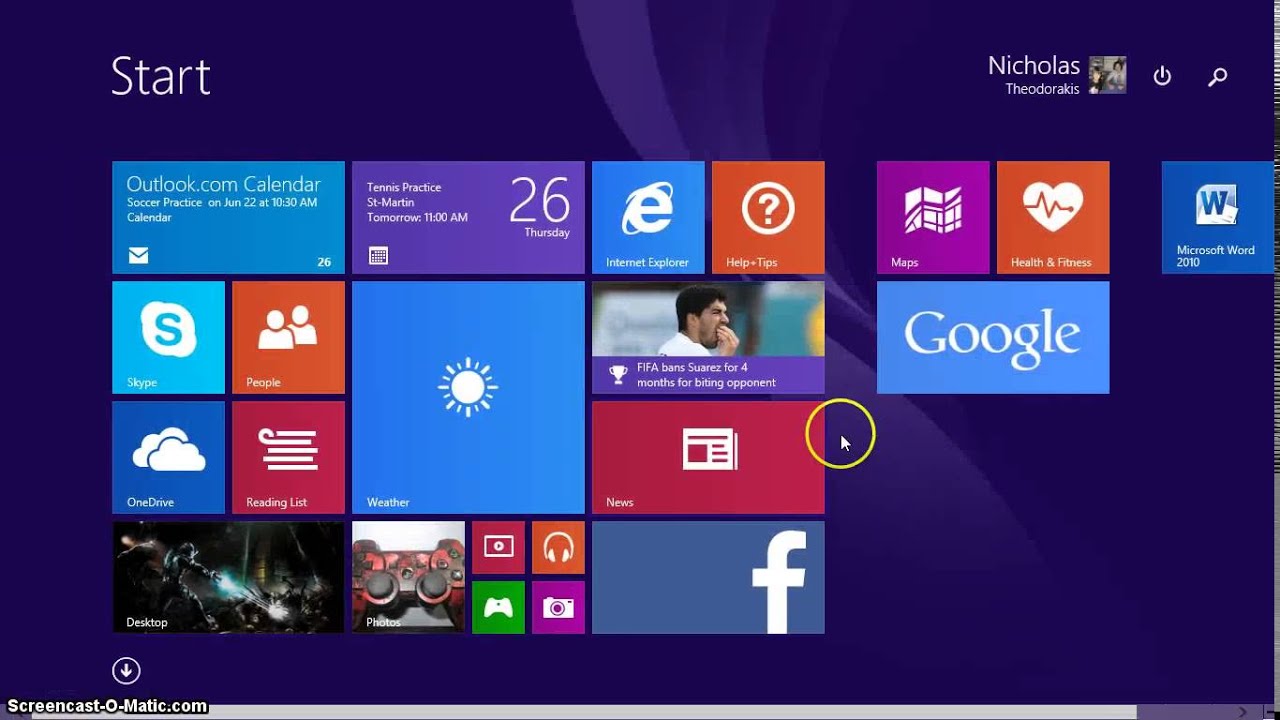Open the small Camera tile
This screenshot has height=720, width=1280.
tap(558, 607)
